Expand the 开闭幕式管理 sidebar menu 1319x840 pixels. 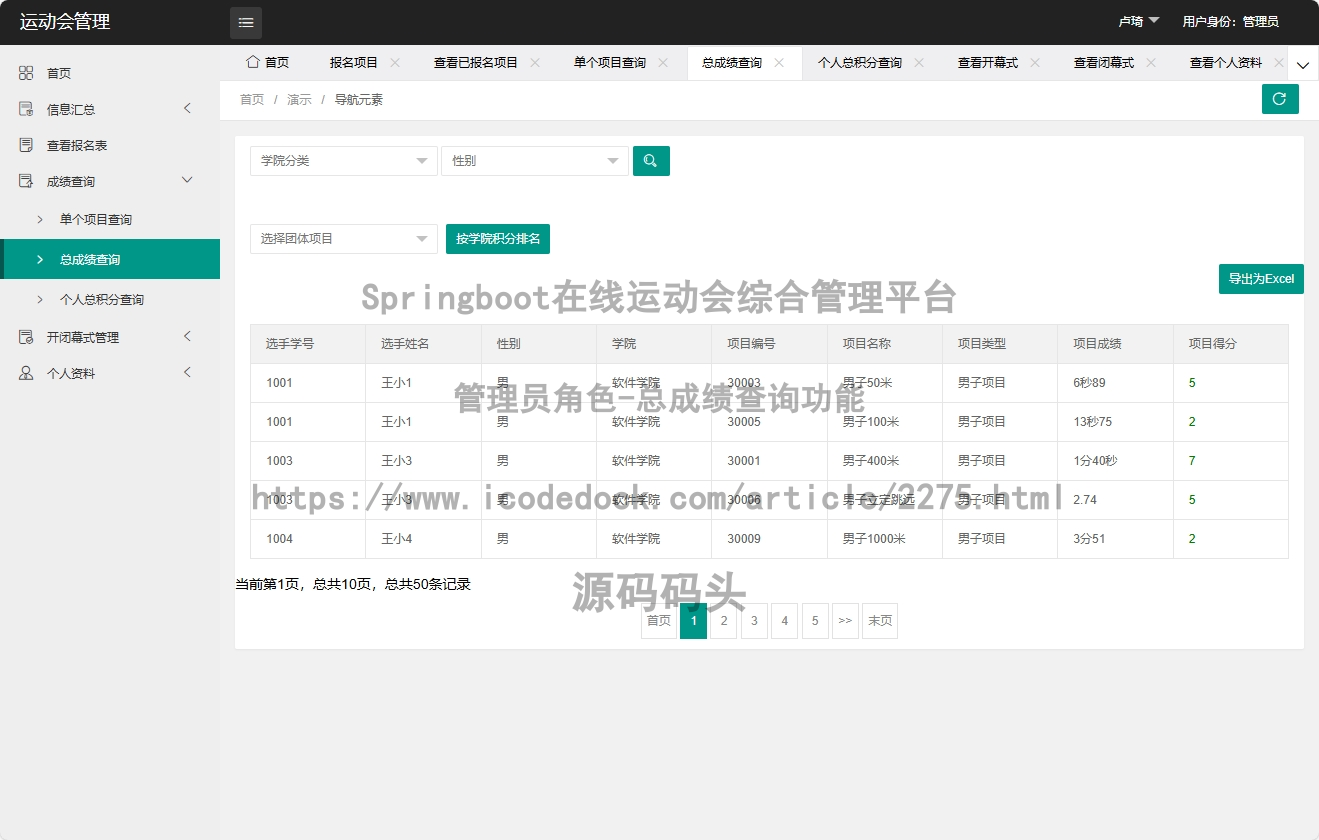click(x=187, y=336)
